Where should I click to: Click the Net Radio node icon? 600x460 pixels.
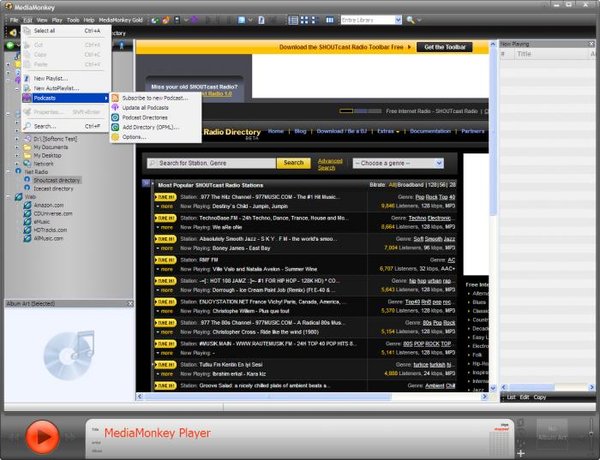[18, 171]
